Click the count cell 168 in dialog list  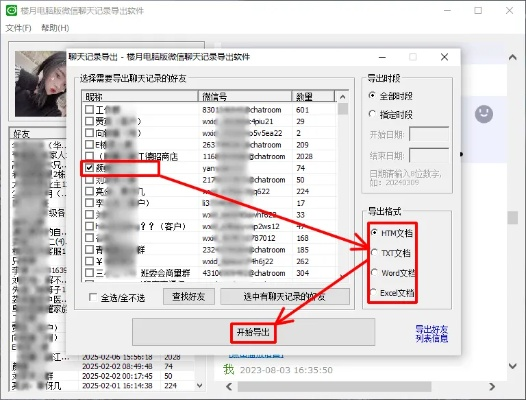[302, 238]
